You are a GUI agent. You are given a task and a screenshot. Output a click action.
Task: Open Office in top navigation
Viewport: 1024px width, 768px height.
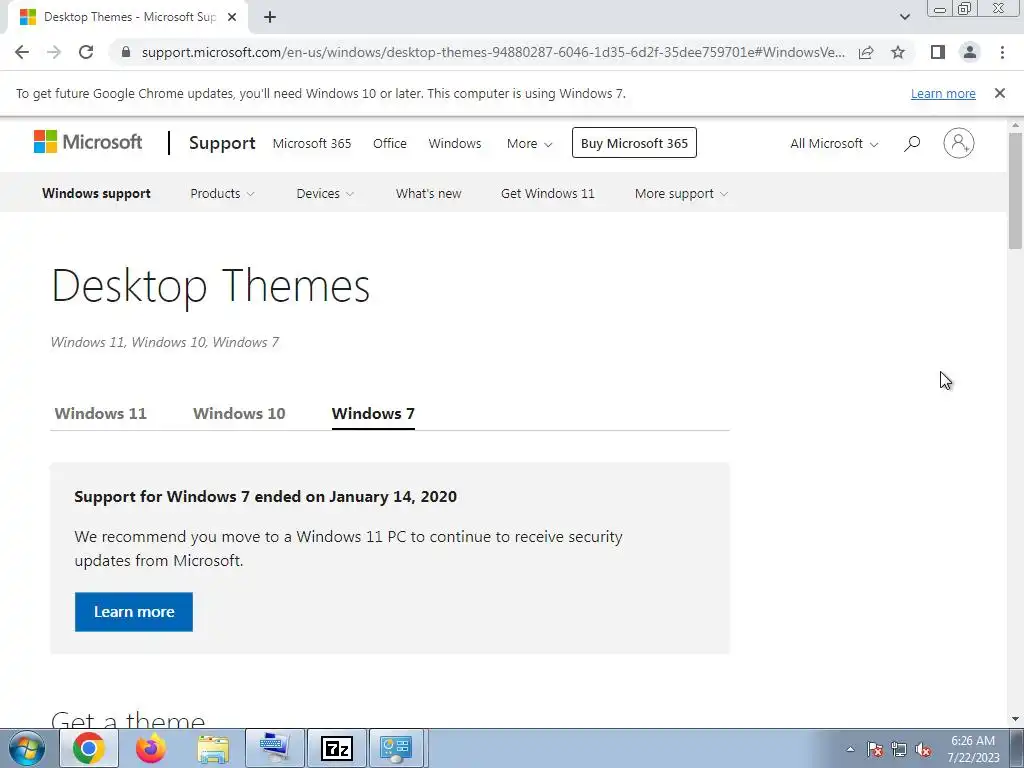tap(390, 143)
